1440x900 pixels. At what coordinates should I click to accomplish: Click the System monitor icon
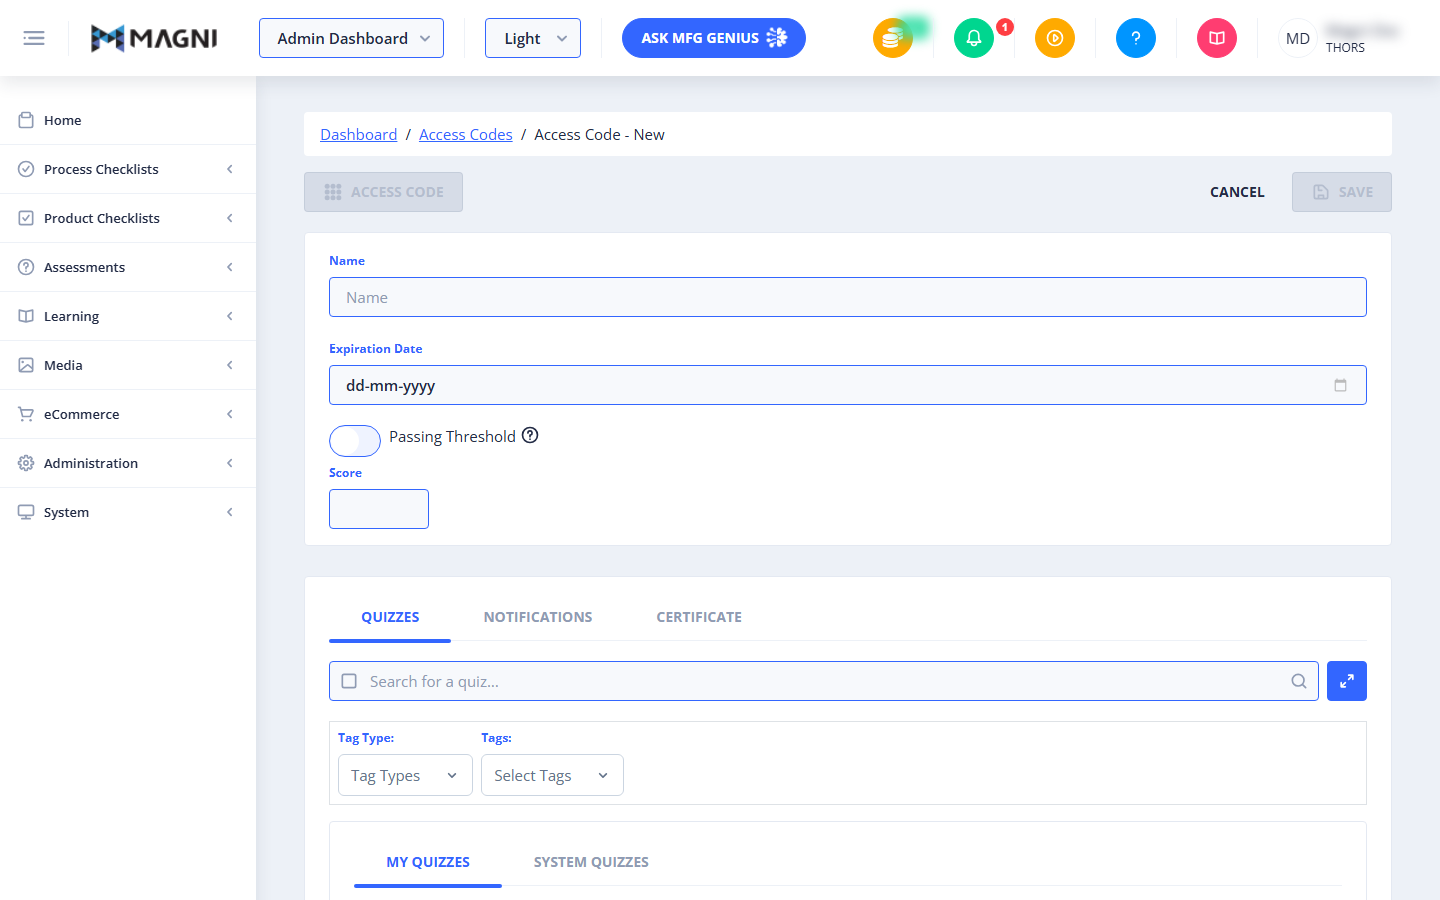pos(26,512)
